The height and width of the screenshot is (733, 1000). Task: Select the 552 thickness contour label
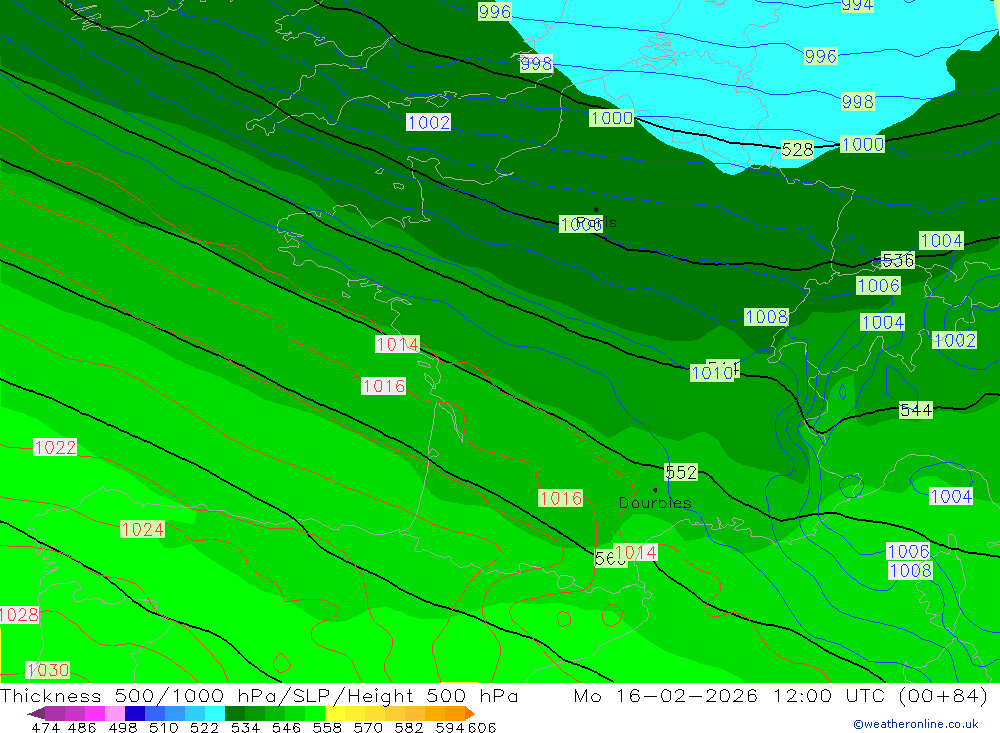(x=681, y=472)
